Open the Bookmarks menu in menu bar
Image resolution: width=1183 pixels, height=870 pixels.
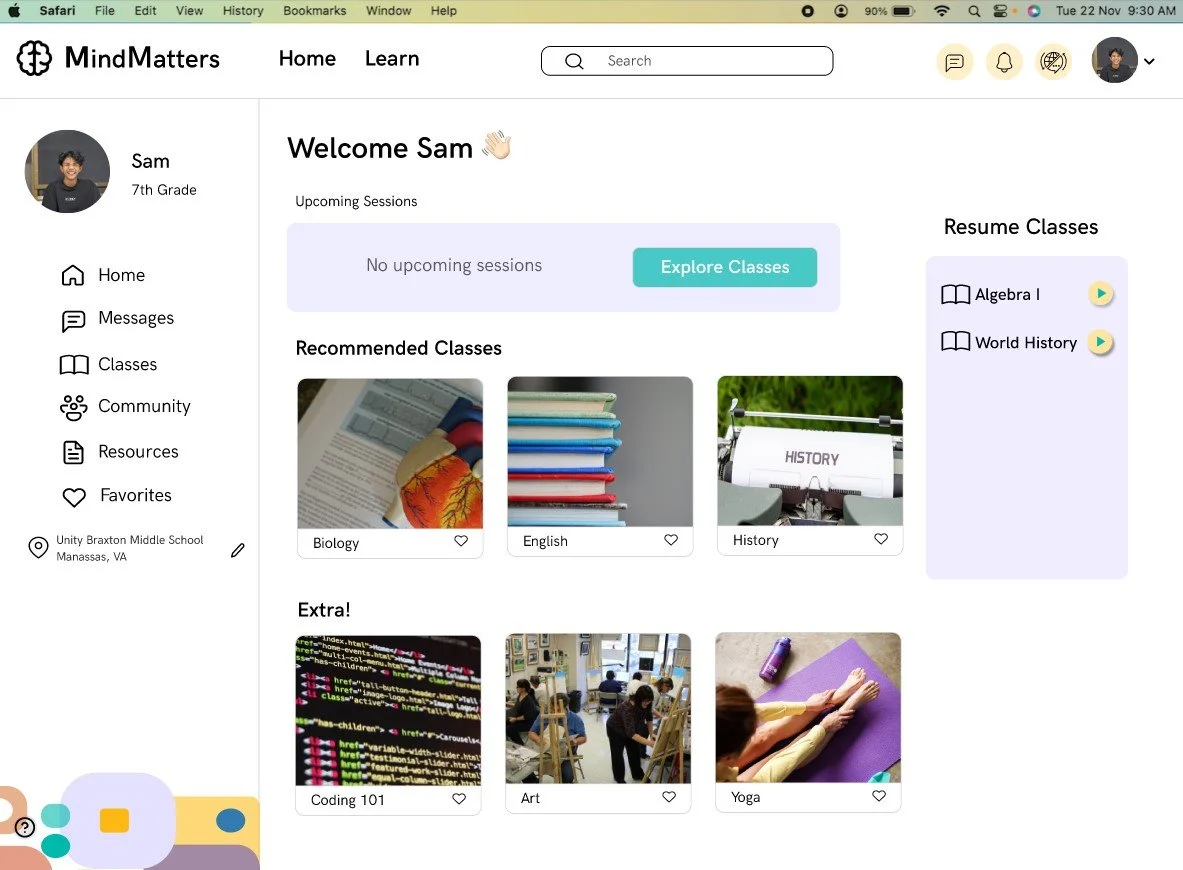(315, 11)
